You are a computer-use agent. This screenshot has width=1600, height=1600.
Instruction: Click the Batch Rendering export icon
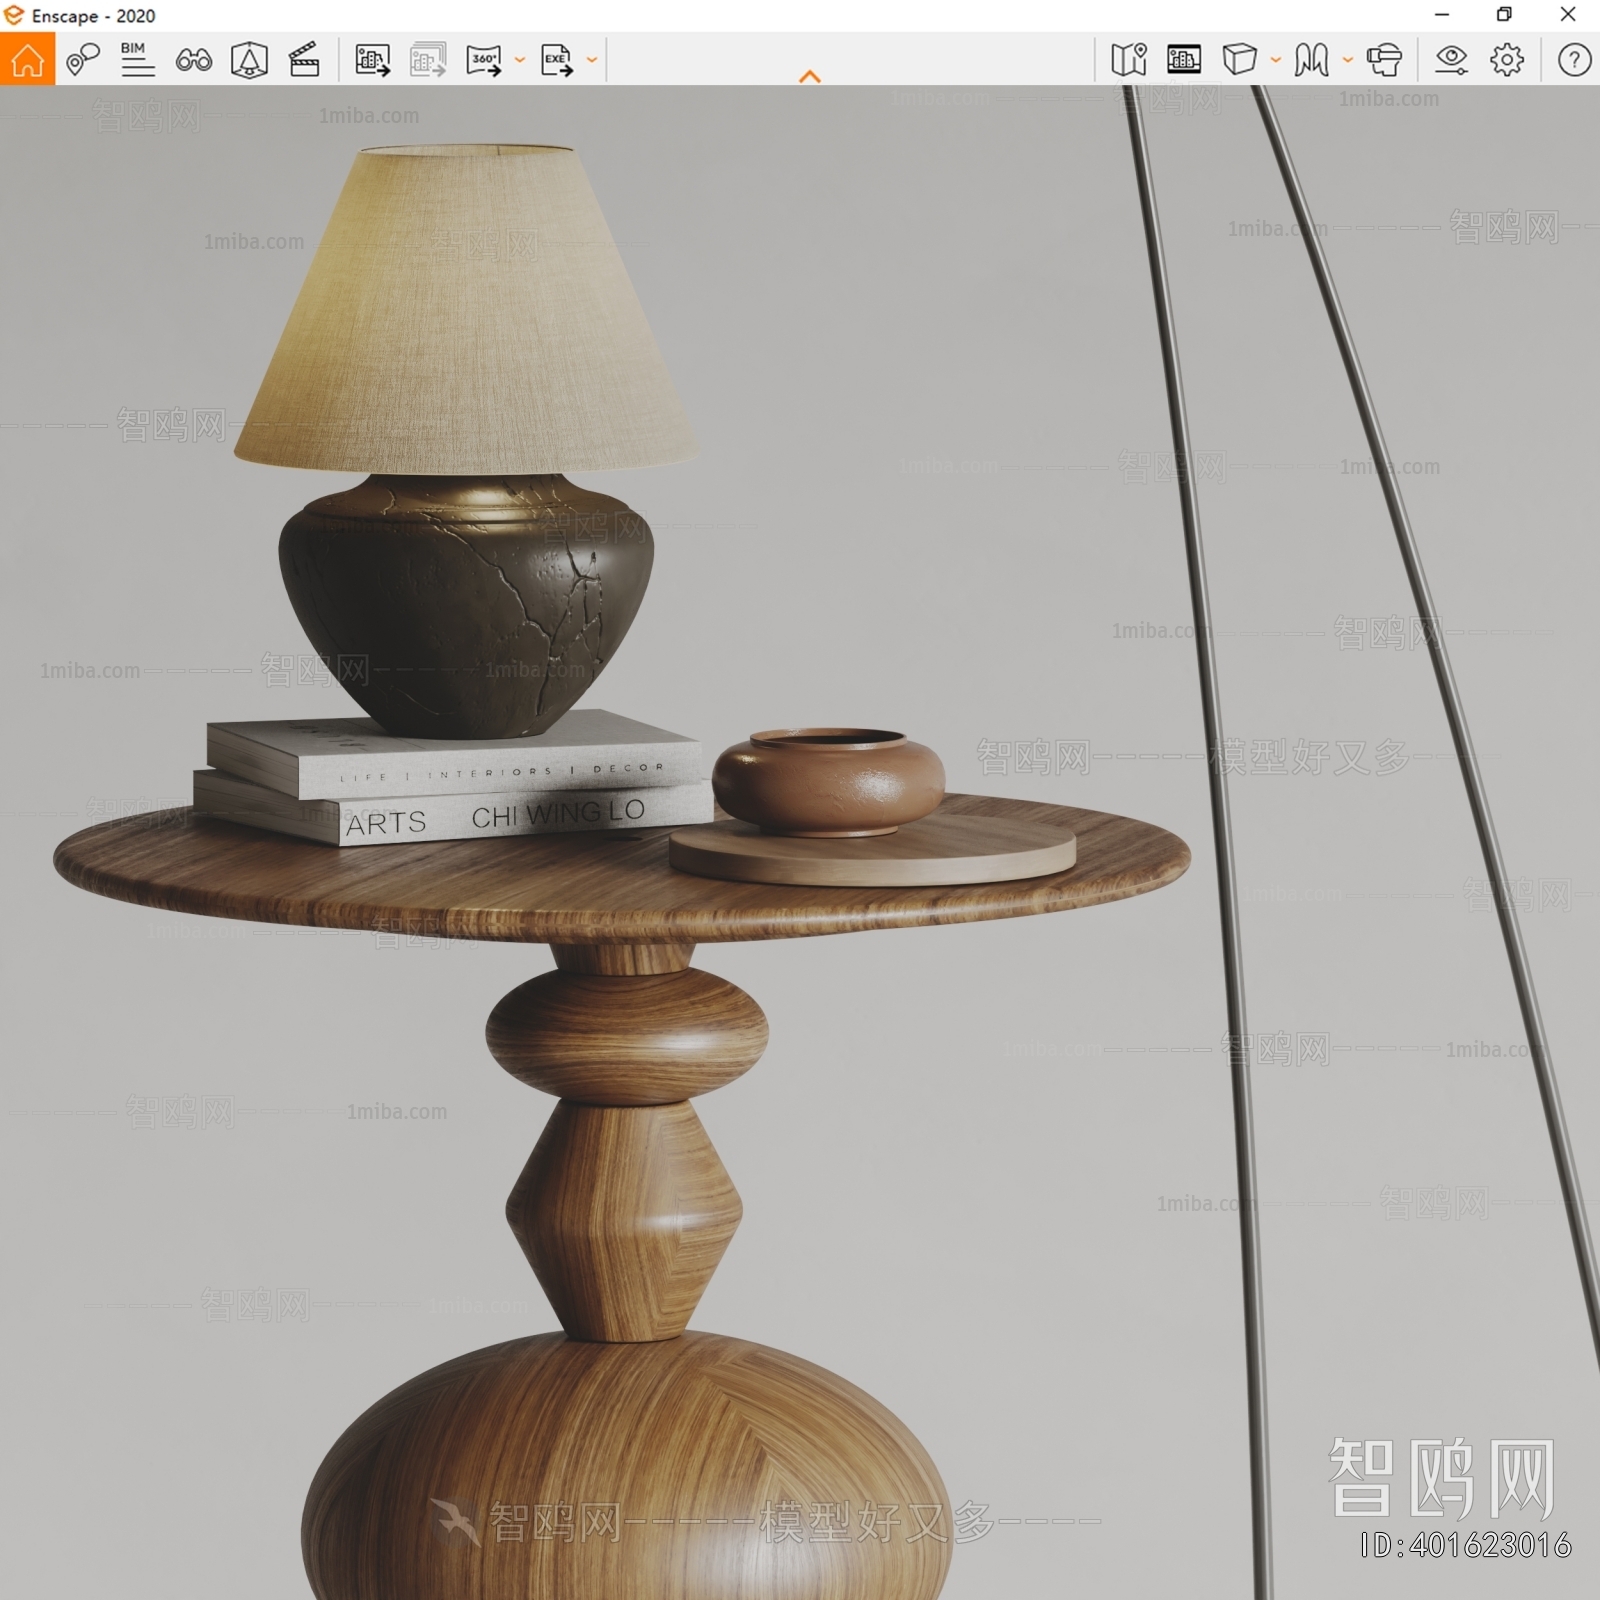(428, 60)
